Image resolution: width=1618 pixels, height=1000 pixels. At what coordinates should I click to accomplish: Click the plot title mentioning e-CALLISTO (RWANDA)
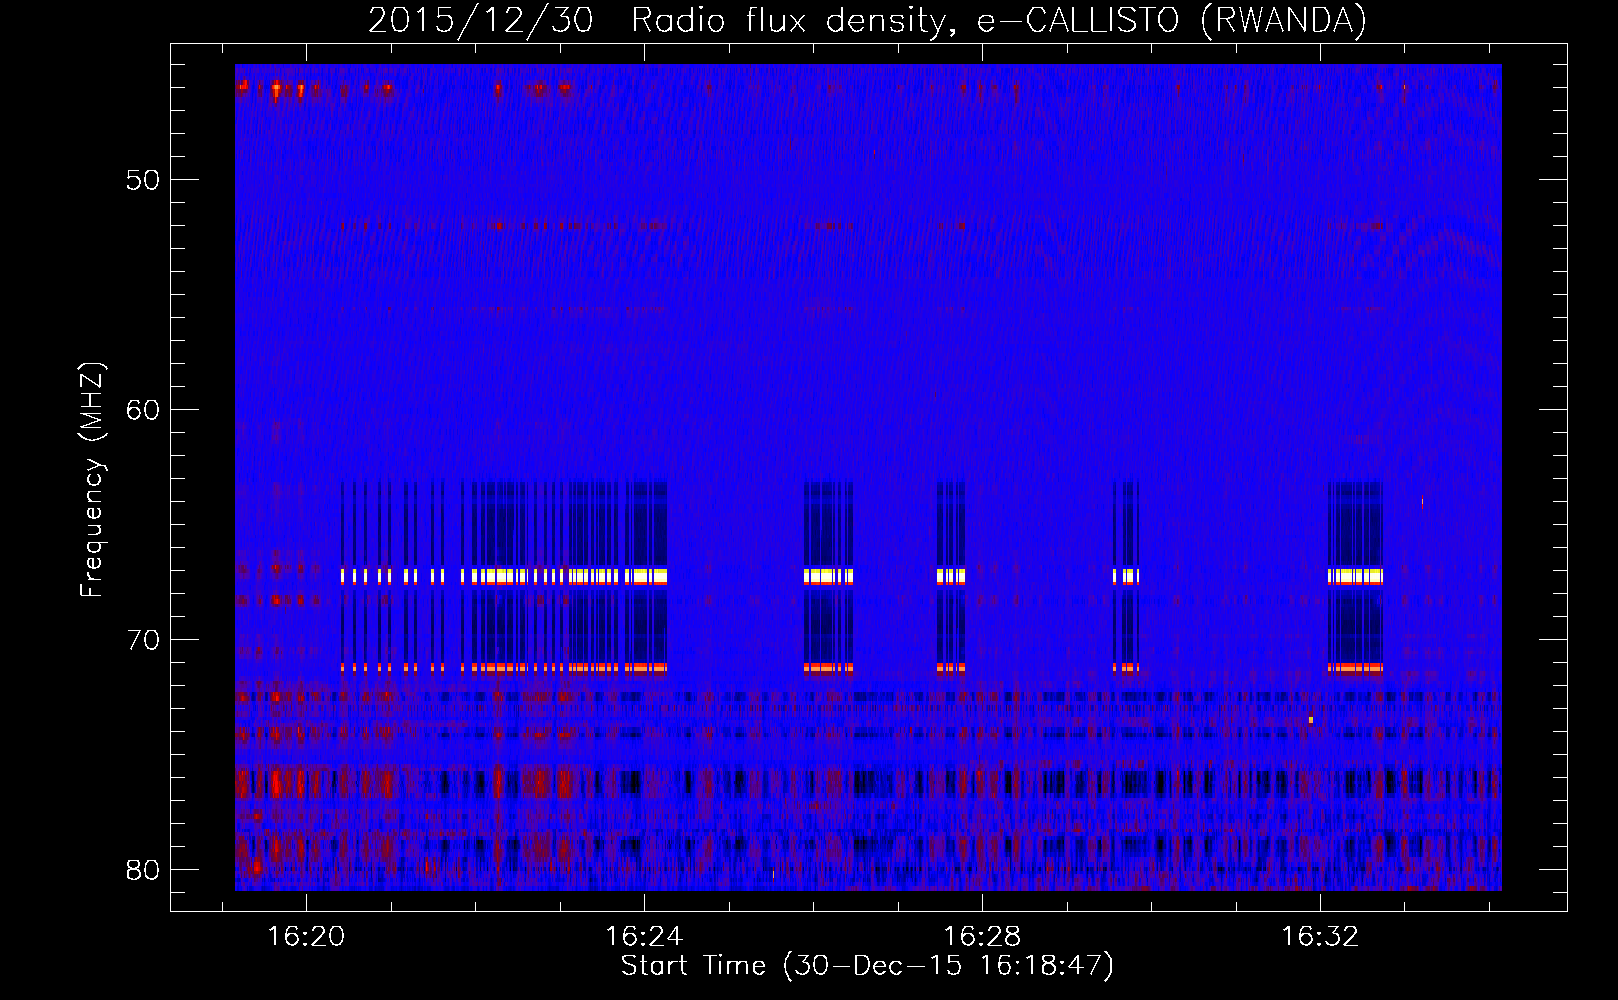click(867, 20)
